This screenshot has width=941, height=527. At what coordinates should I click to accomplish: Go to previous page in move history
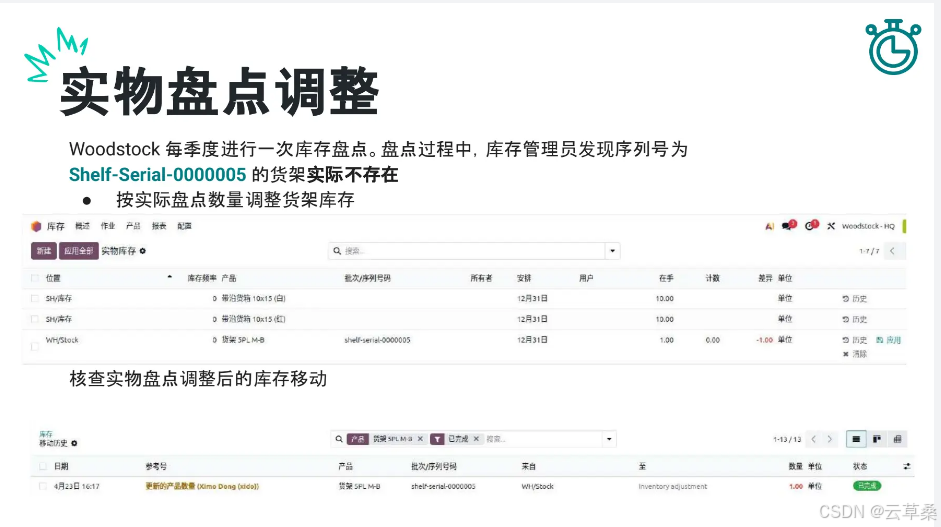[x=814, y=439]
